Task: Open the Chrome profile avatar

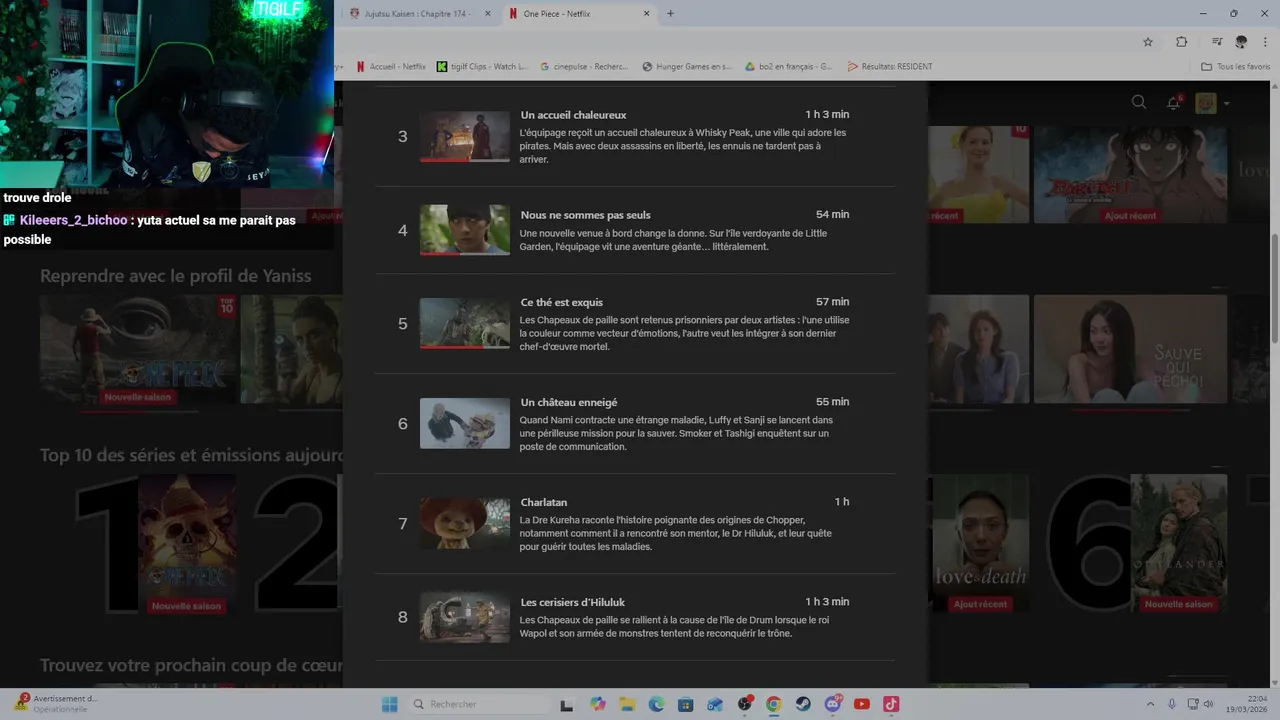Action: point(1241,42)
